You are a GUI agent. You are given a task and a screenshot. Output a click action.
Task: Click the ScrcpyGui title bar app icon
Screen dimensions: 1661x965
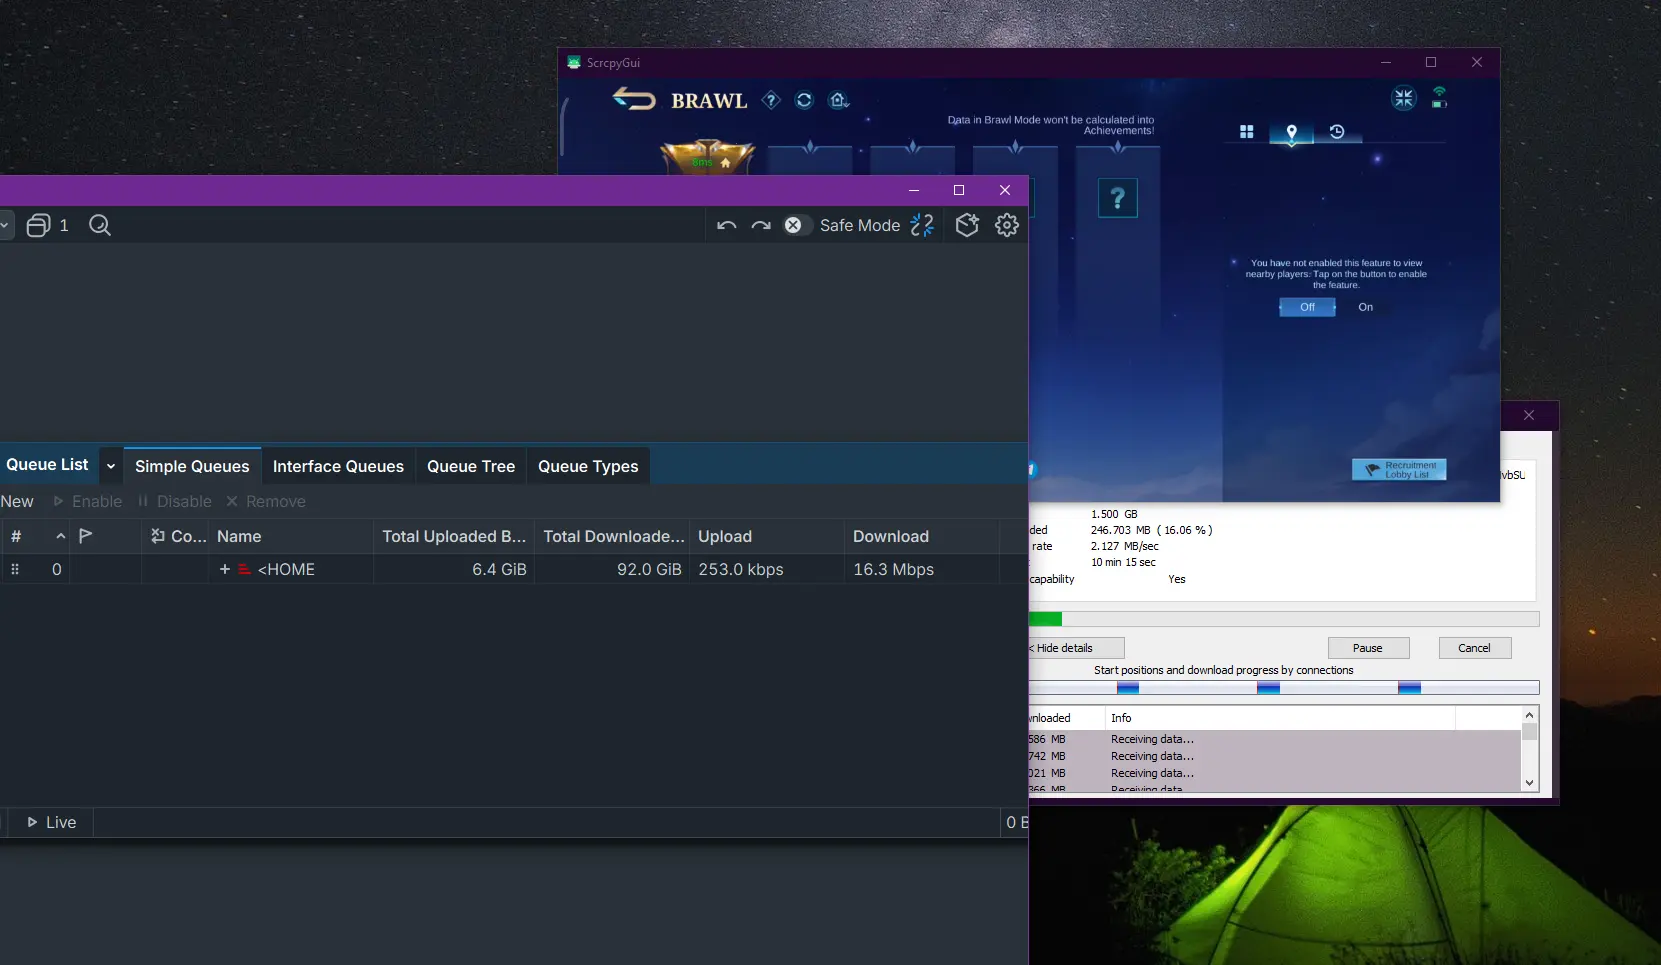pos(574,62)
